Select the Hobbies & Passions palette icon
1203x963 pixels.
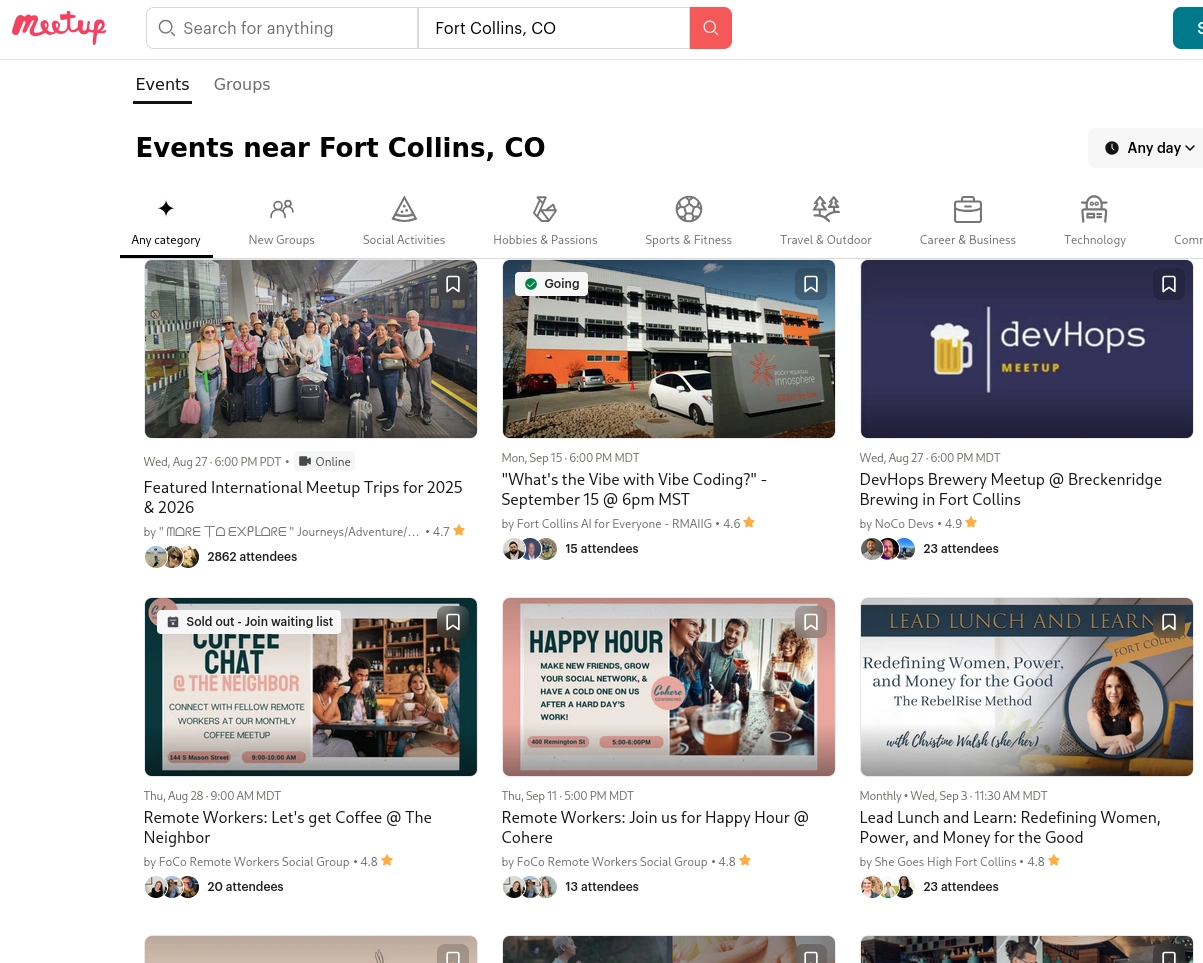(545, 208)
